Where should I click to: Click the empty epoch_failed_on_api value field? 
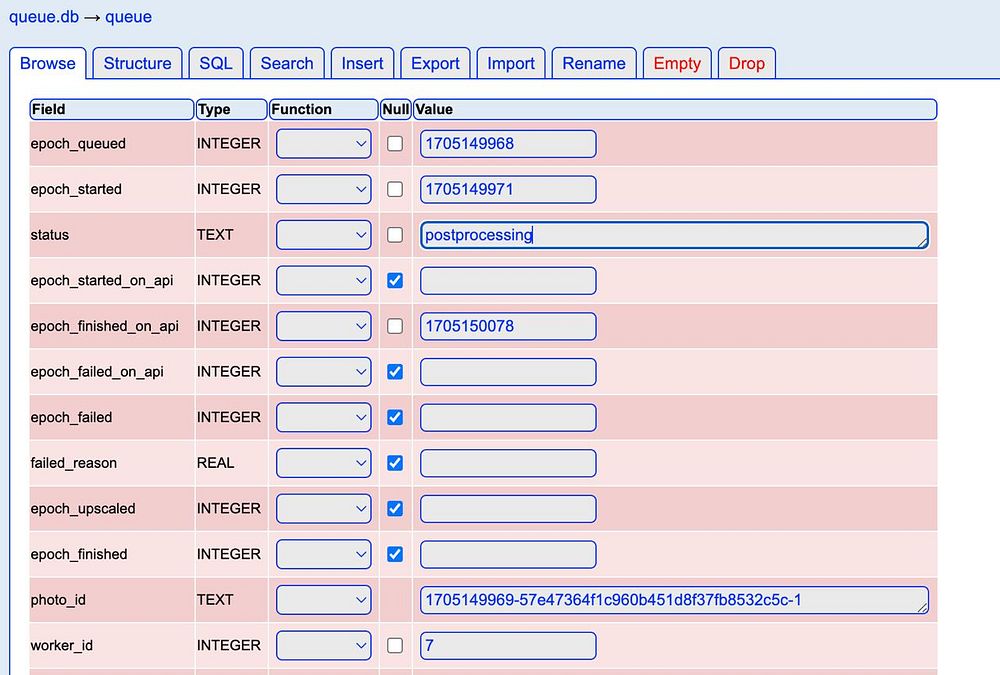[x=508, y=372]
